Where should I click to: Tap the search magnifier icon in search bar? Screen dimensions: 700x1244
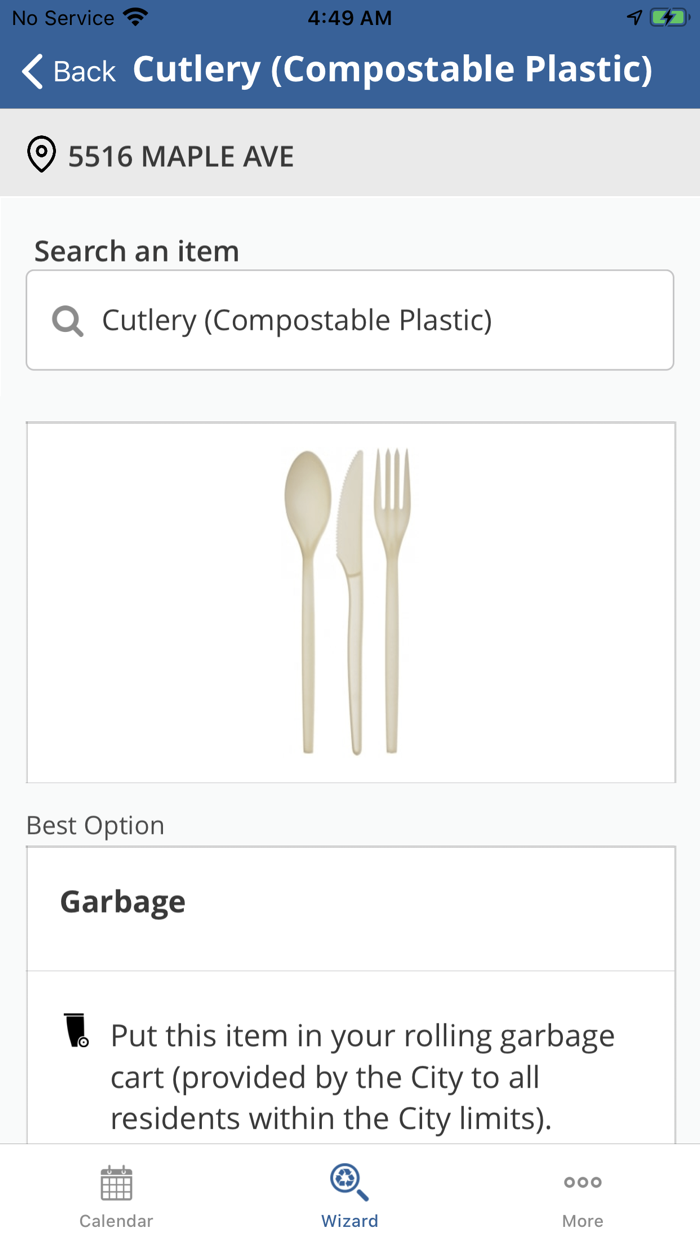66,320
